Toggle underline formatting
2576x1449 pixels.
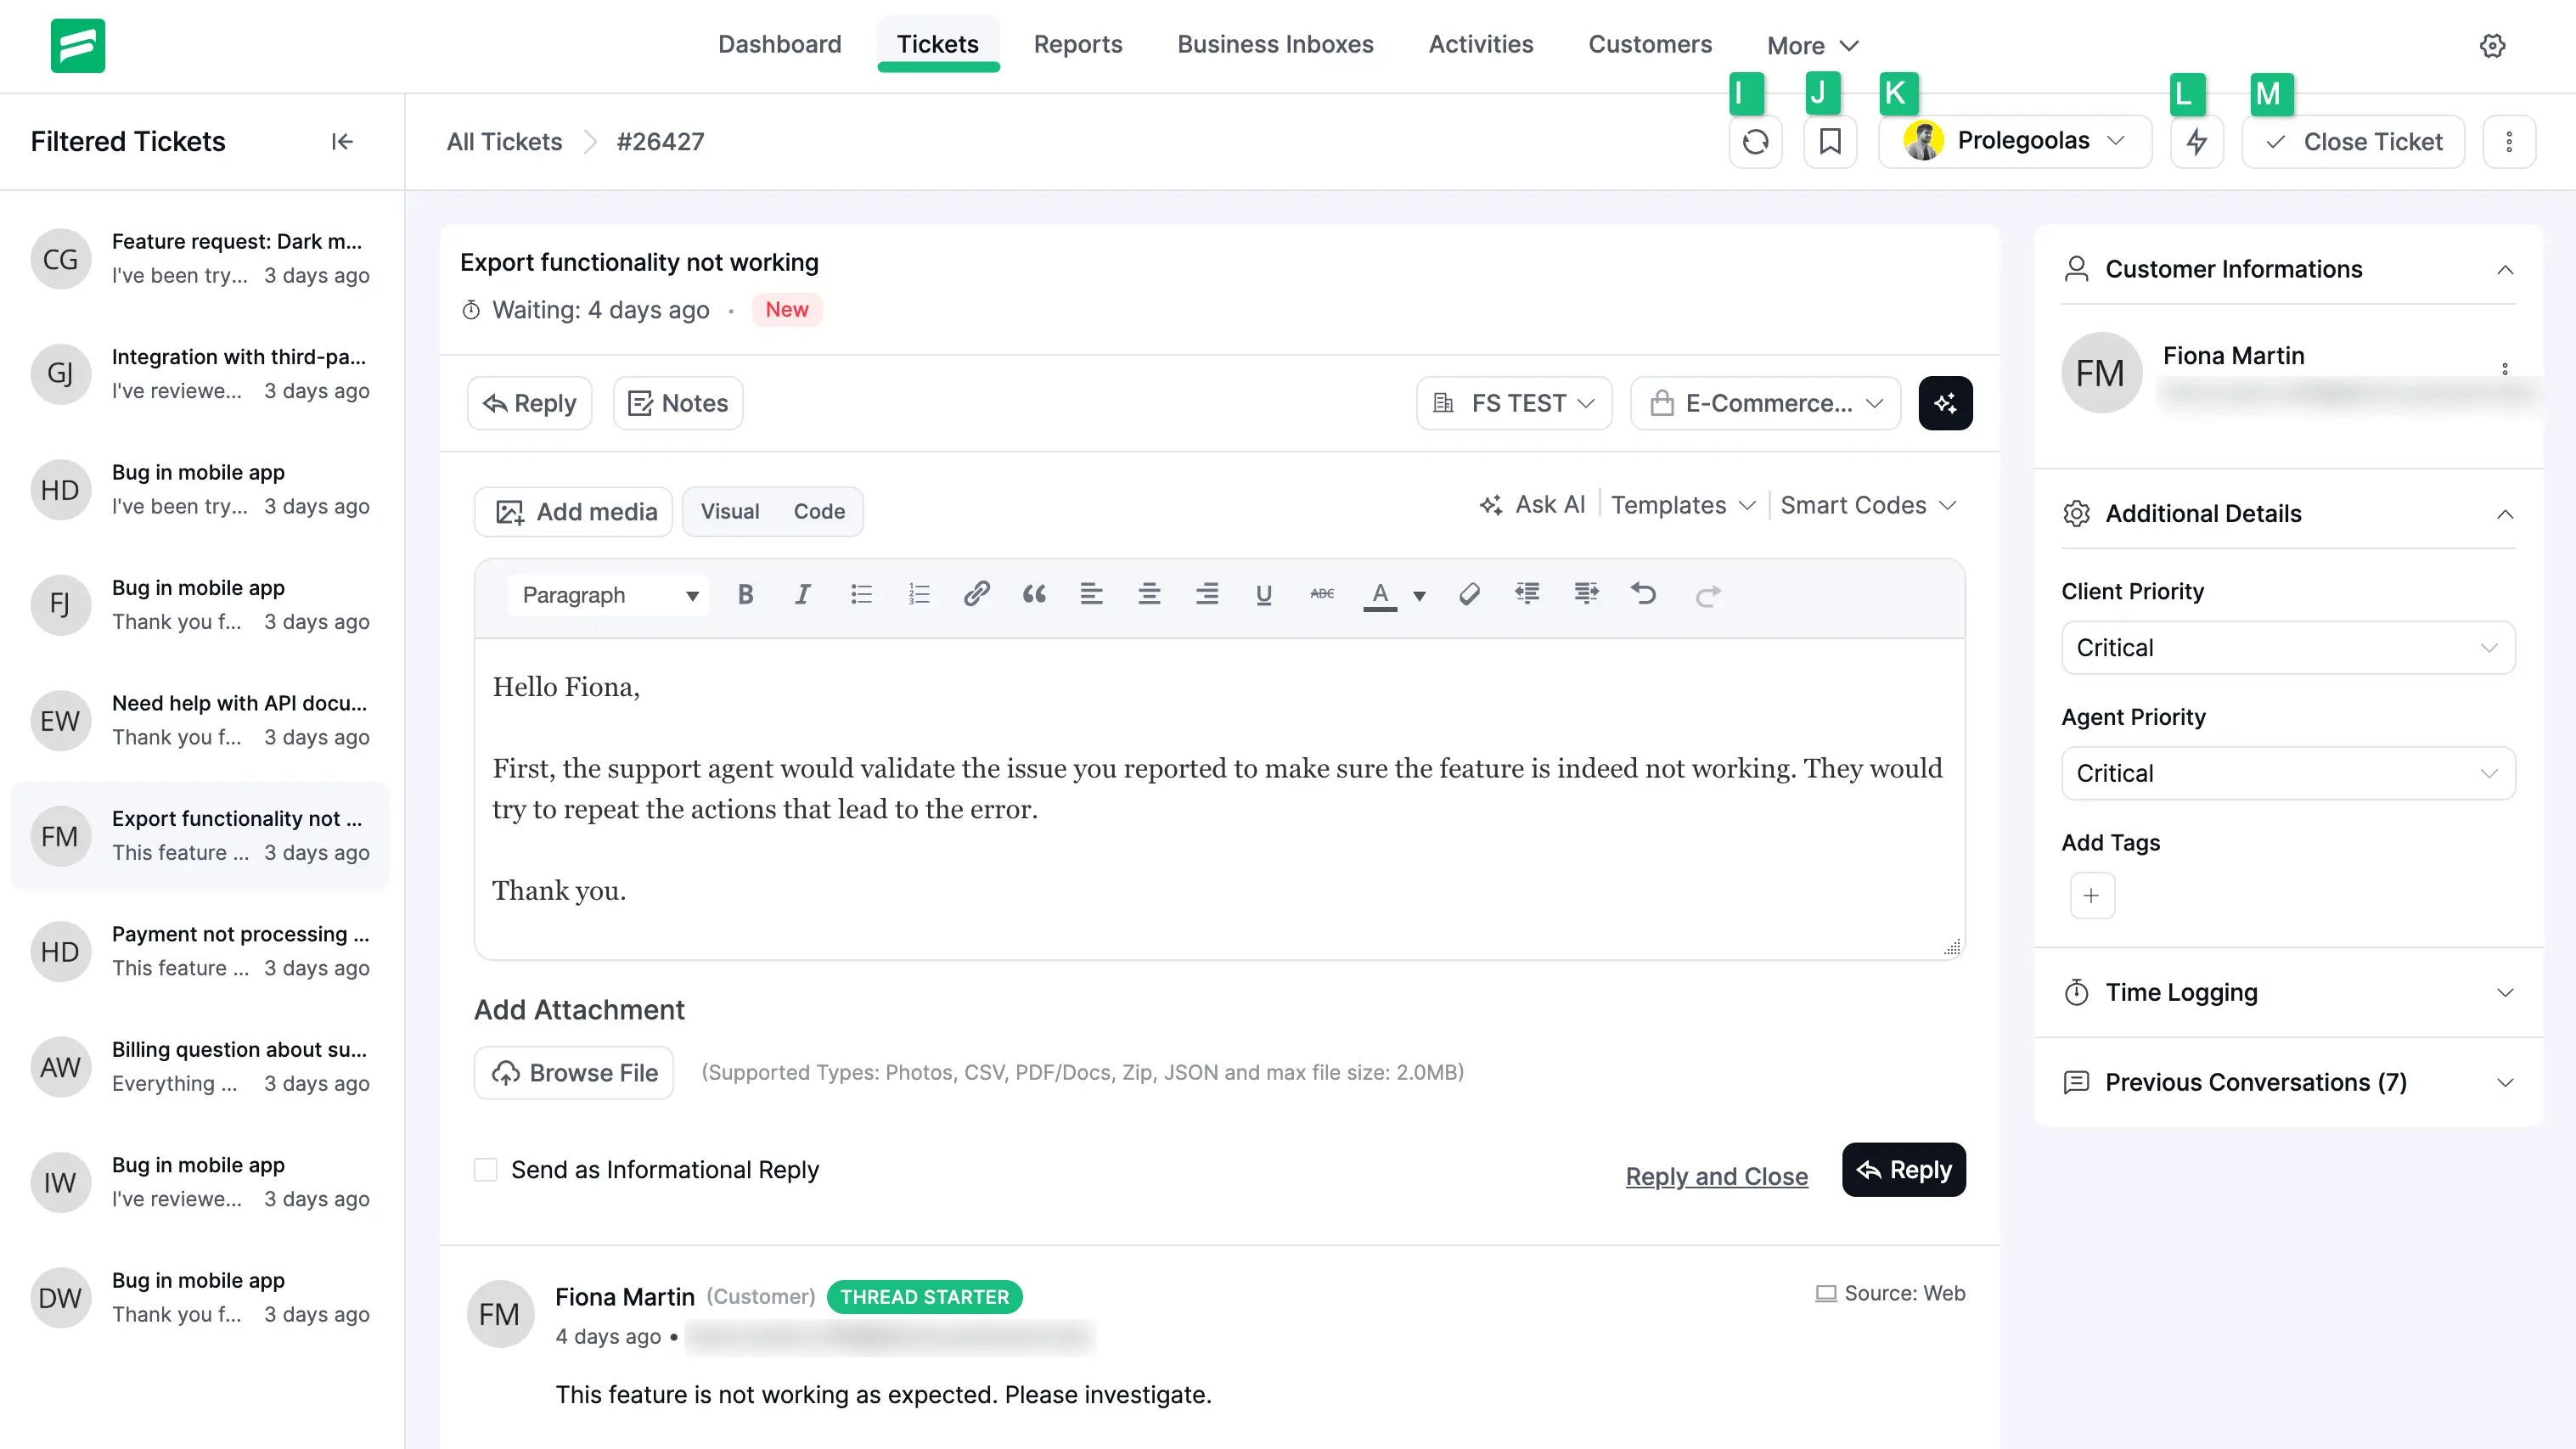[x=1263, y=595]
